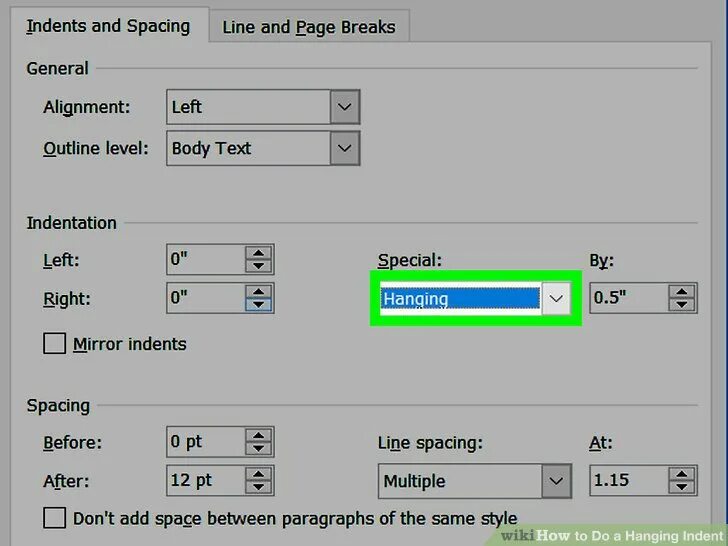
Task: Open the Special indent dropdown showing Hanging
Action: click(557, 298)
